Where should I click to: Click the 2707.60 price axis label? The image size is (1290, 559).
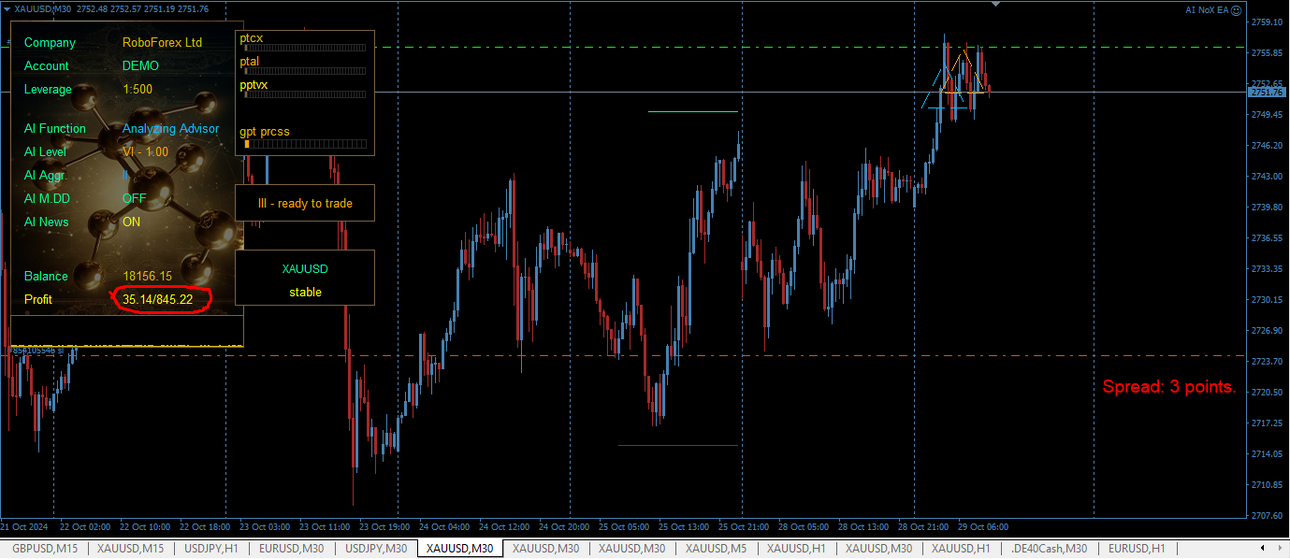coord(1267,516)
